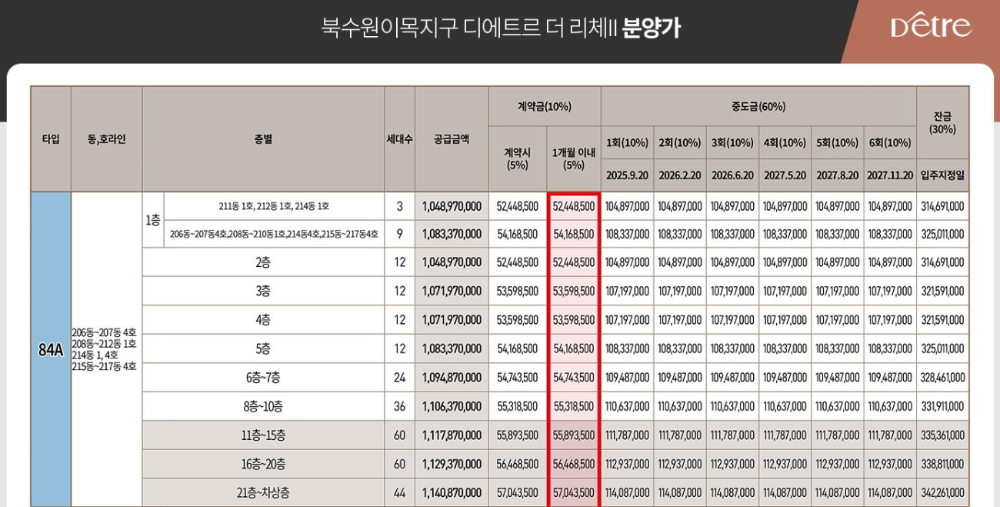
Task: Select the 동,호라인 column header
Action: [107, 139]
